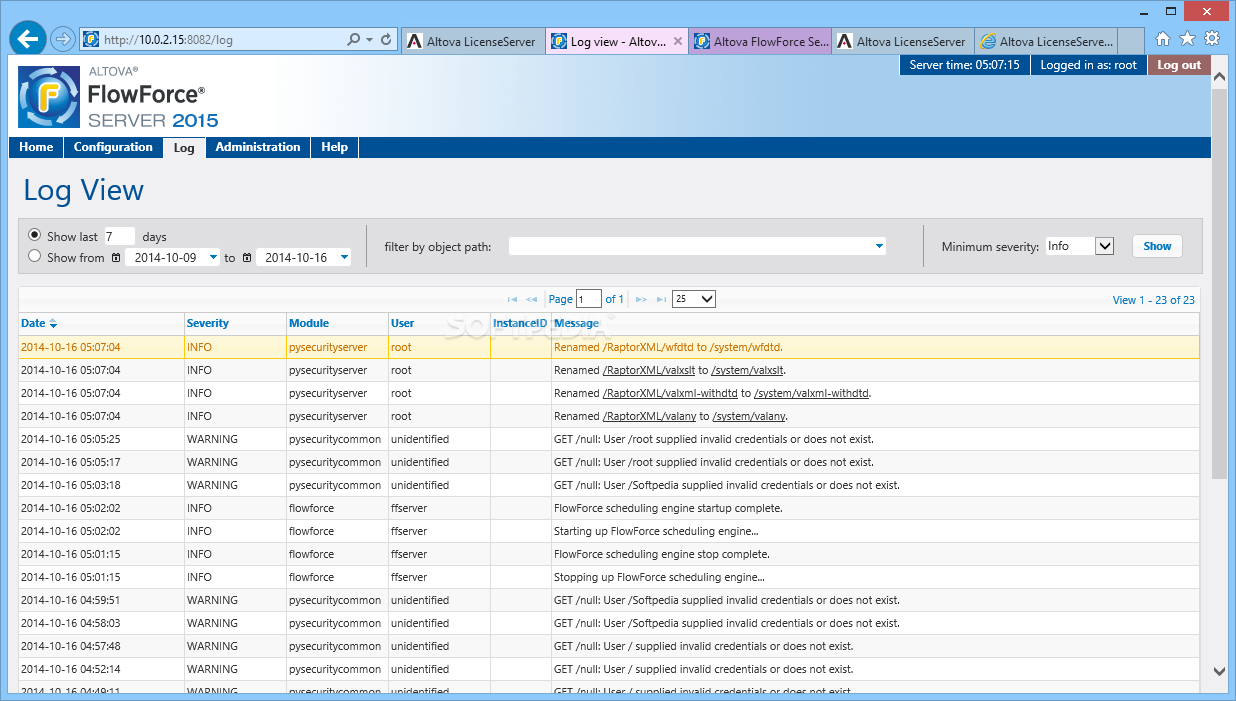Screen dimensions: 1236x701
Task: Sort by the Severity column header
Action: click(207, 323)
